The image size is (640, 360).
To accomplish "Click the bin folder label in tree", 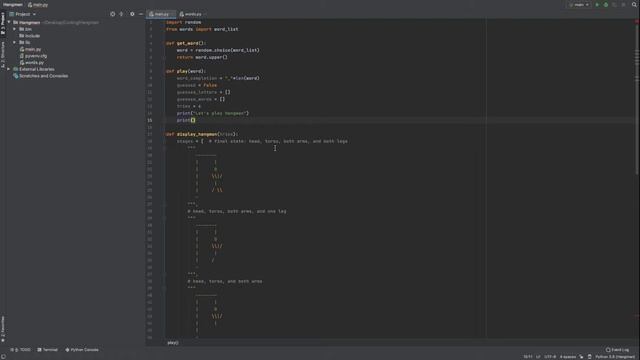I will click(x=28, y=29).
